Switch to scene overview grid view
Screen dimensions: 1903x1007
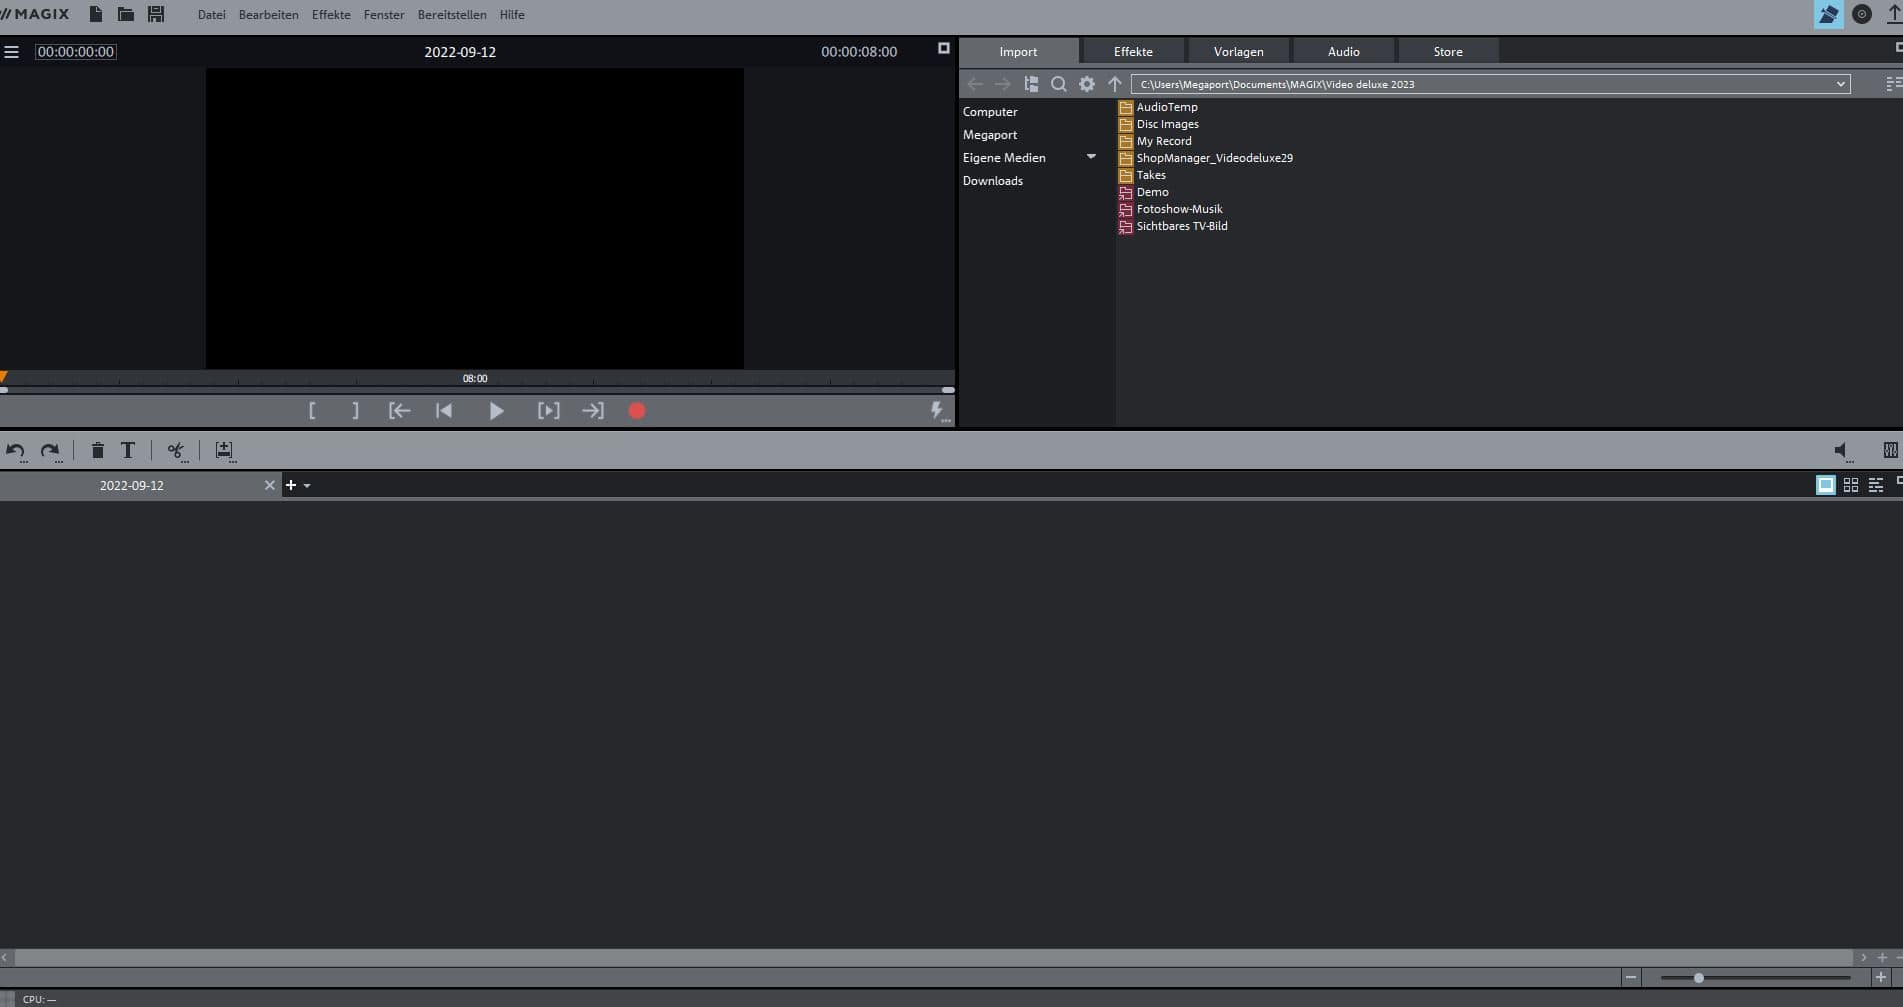click(x=1851, y=485)
